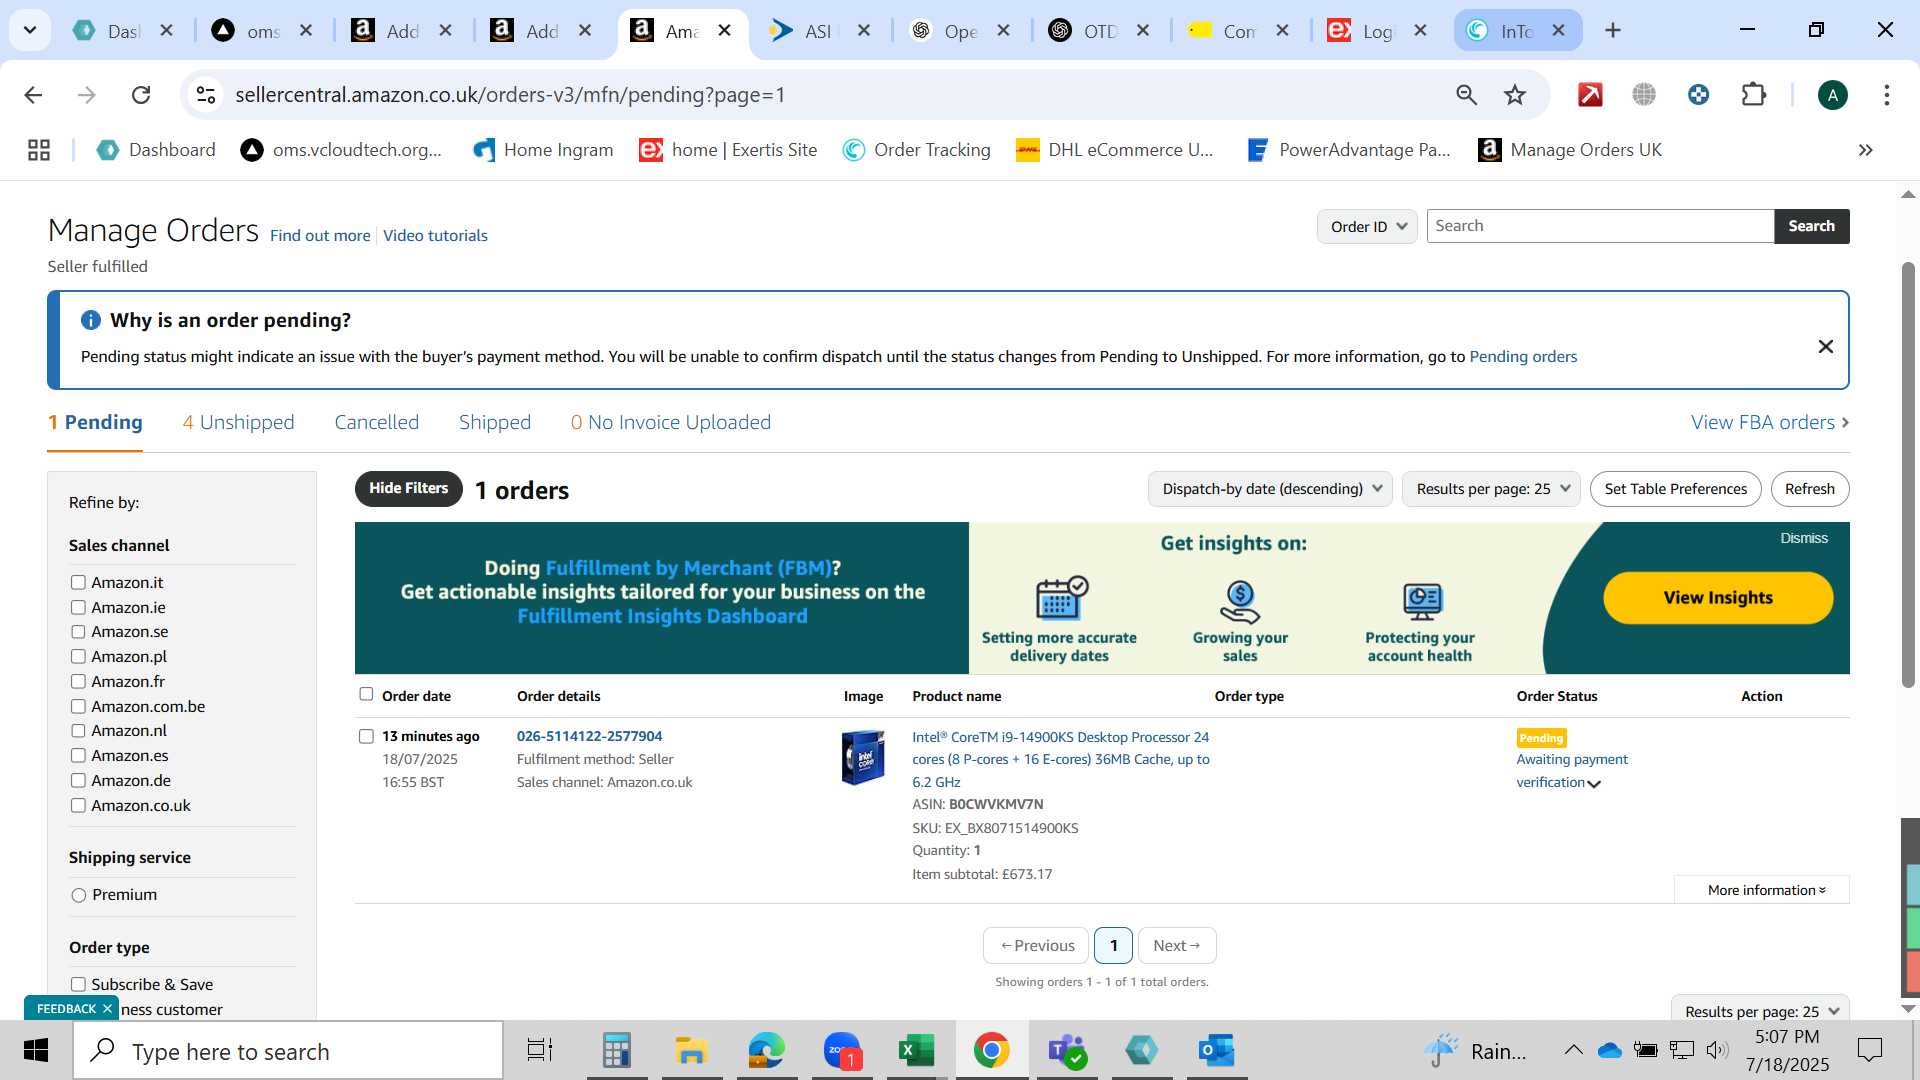The image size is (1920, 1080).
Task: Switch to the Shipped orders tab
Action: coord(495,422)
